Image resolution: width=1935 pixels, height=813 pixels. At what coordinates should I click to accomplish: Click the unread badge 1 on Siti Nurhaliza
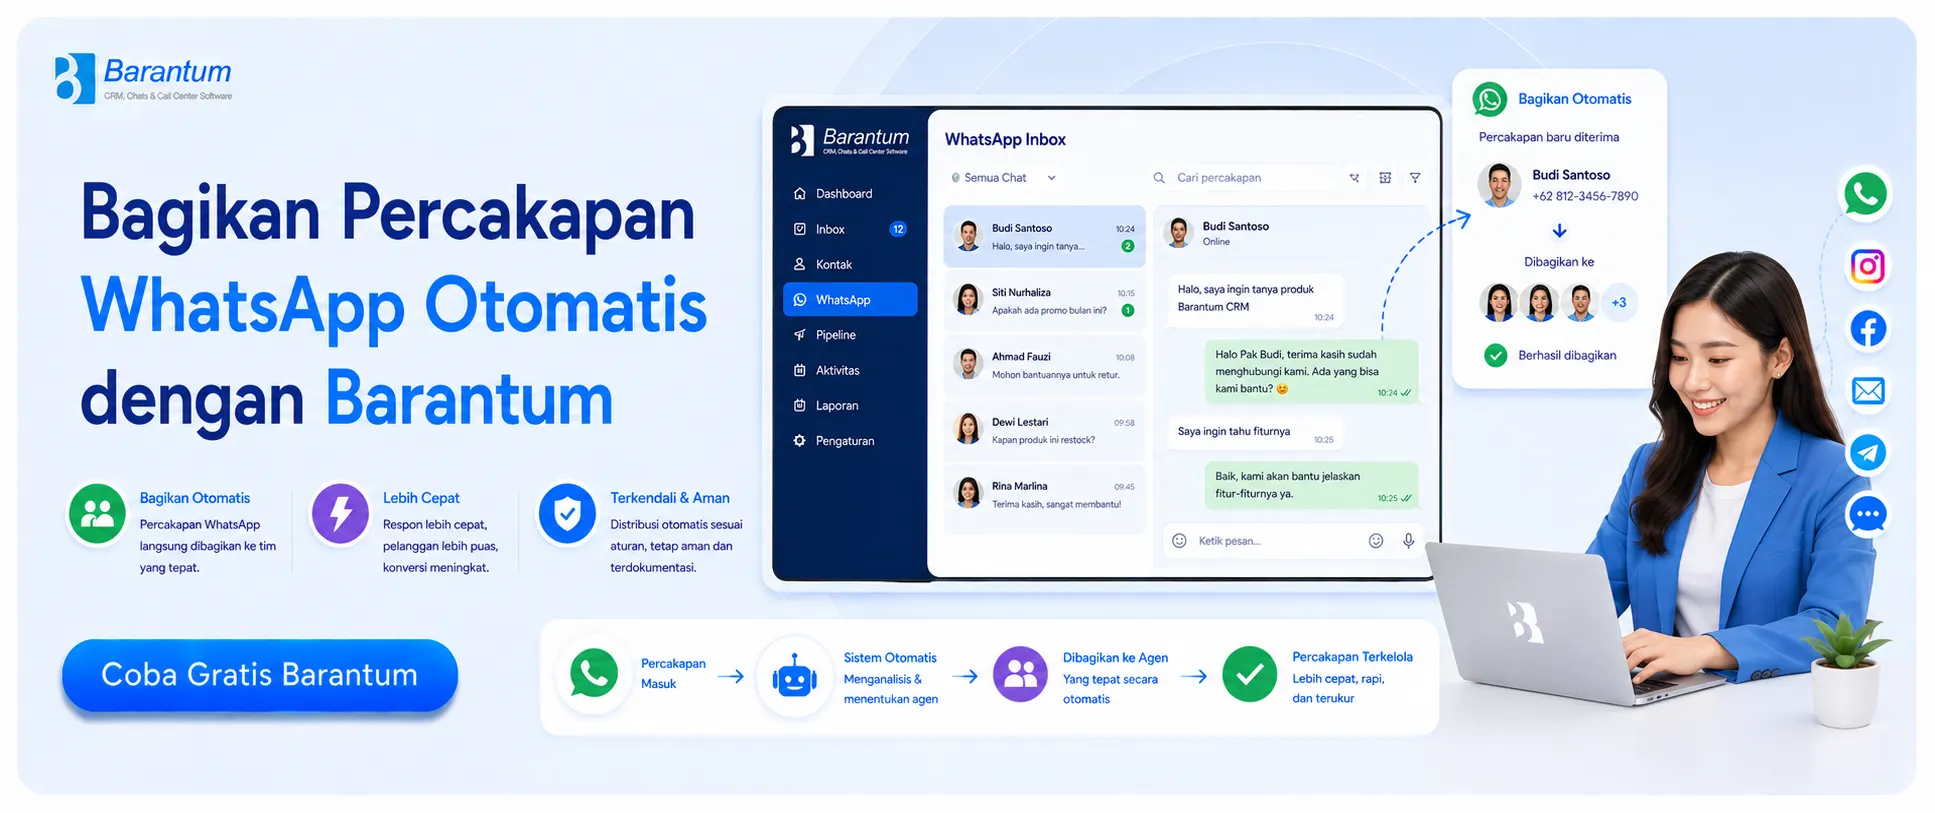click(x=1127, y=310)
